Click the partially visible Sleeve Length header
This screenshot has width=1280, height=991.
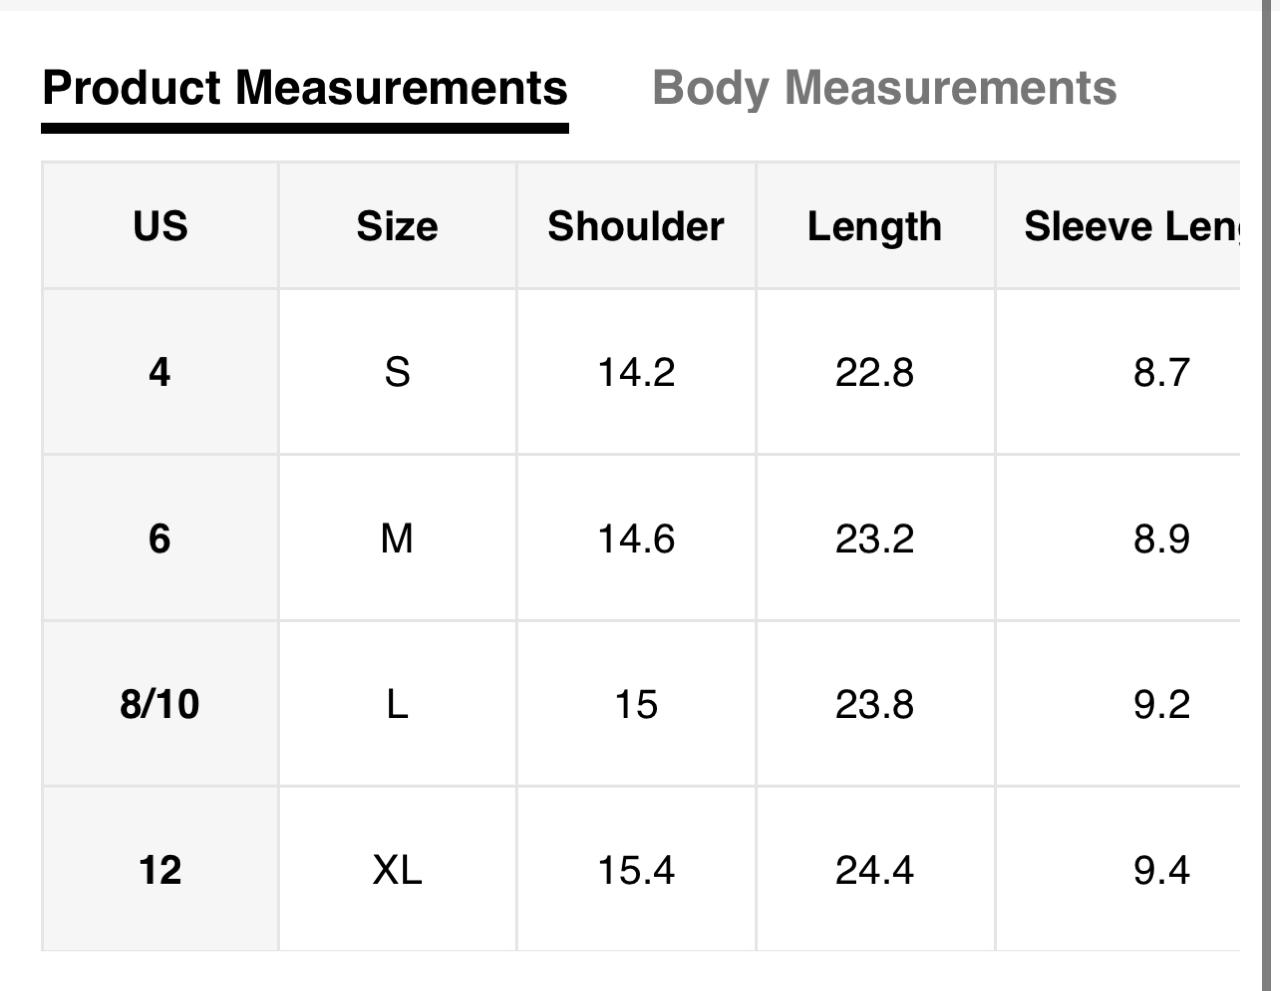(1130, 226)
